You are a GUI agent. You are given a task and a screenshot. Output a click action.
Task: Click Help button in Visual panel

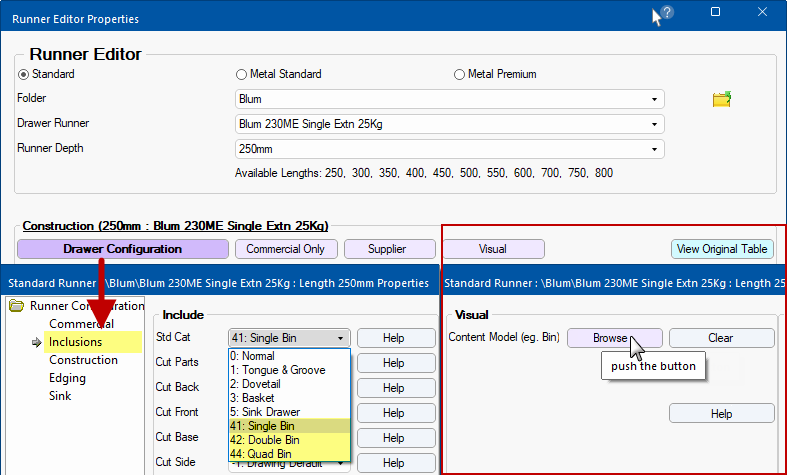point(721,413)
